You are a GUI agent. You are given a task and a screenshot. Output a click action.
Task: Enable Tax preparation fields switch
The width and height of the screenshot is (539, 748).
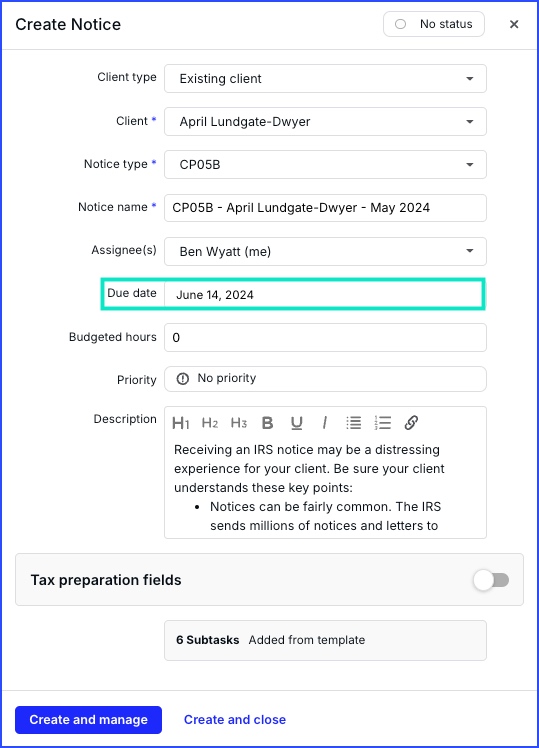tap(491, 580)
